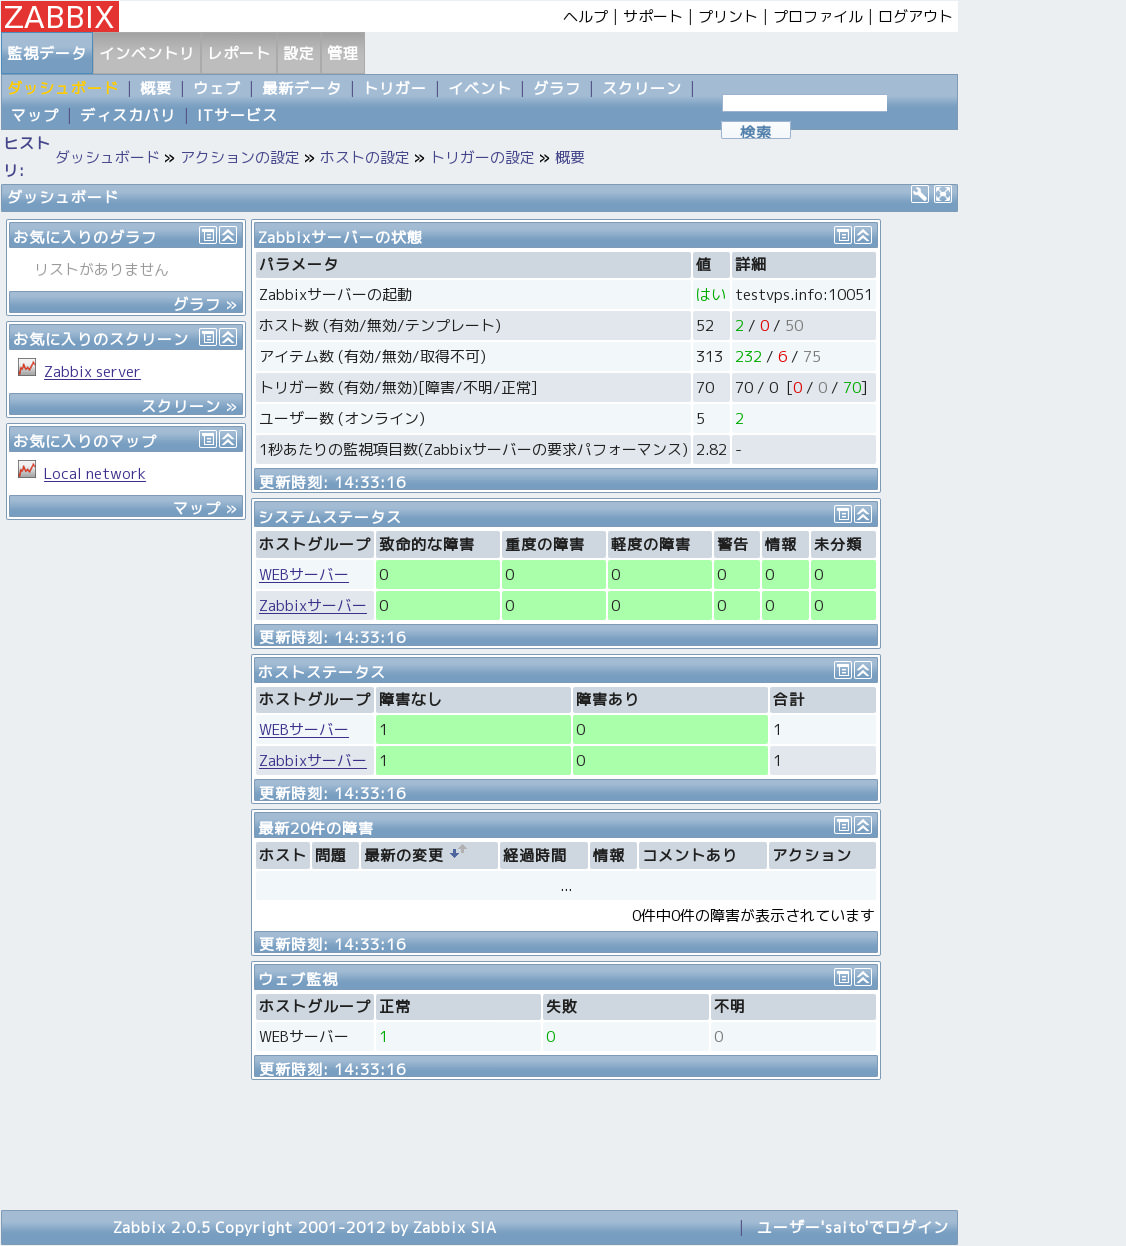Open the お気に入りのグラフ widget menu icon
Screen dimensions: 1126x1246
click(208, 235)
